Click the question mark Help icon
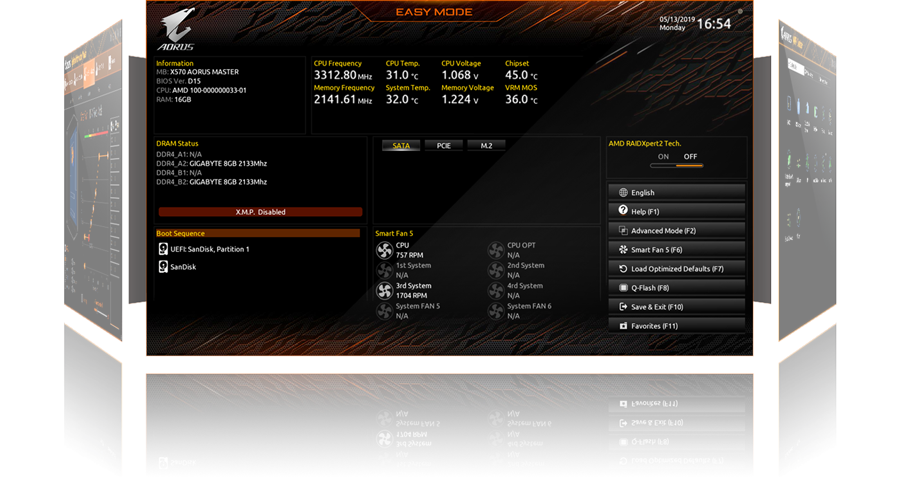Screen dimensions: 900x477 [x=623, y=211]
